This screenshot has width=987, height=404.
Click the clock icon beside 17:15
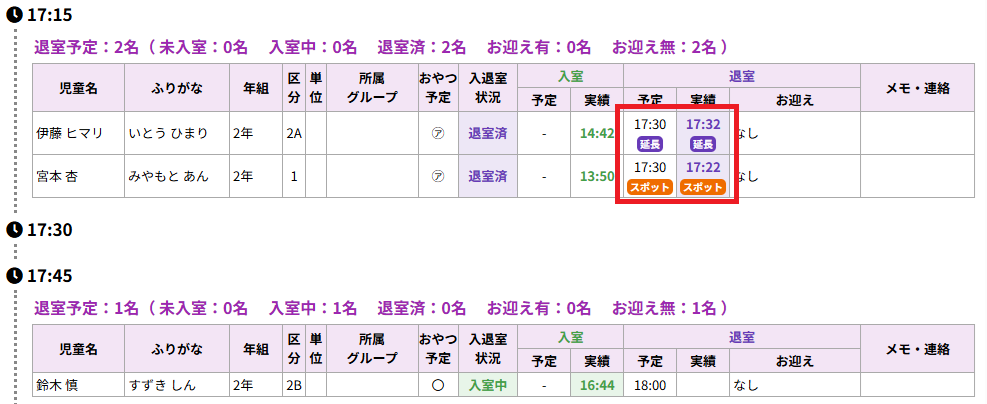(x=14, y=16)
